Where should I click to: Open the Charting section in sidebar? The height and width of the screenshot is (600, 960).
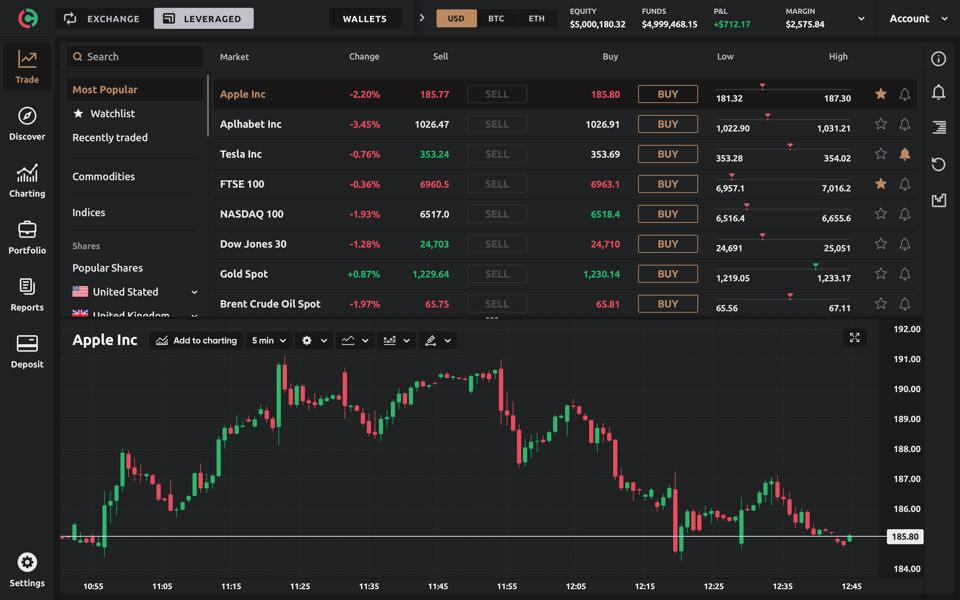[27, 180]
